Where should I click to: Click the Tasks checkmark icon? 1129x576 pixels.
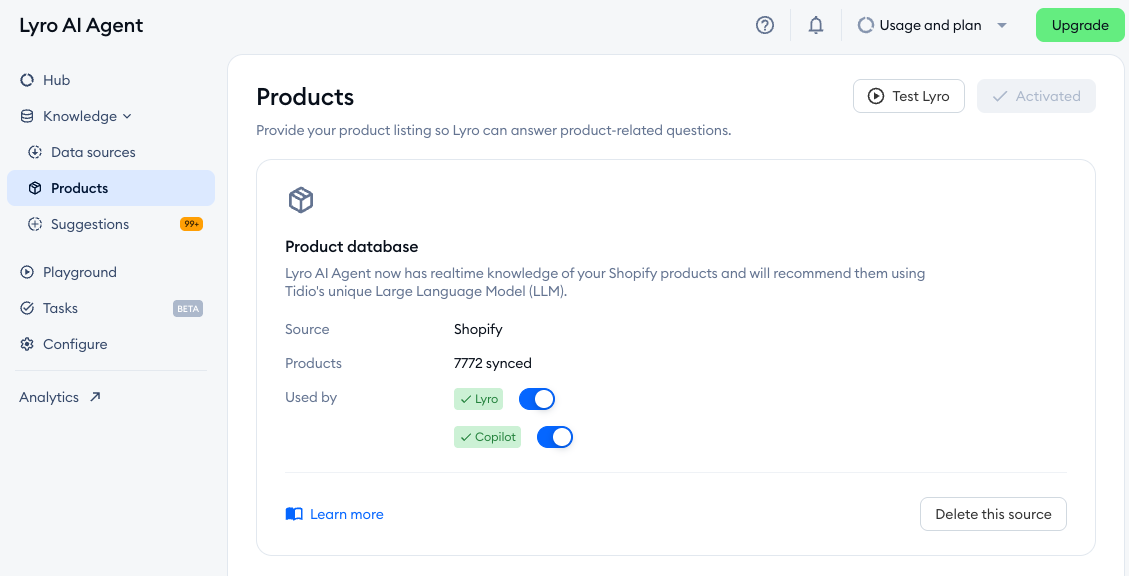pos(27,308)
